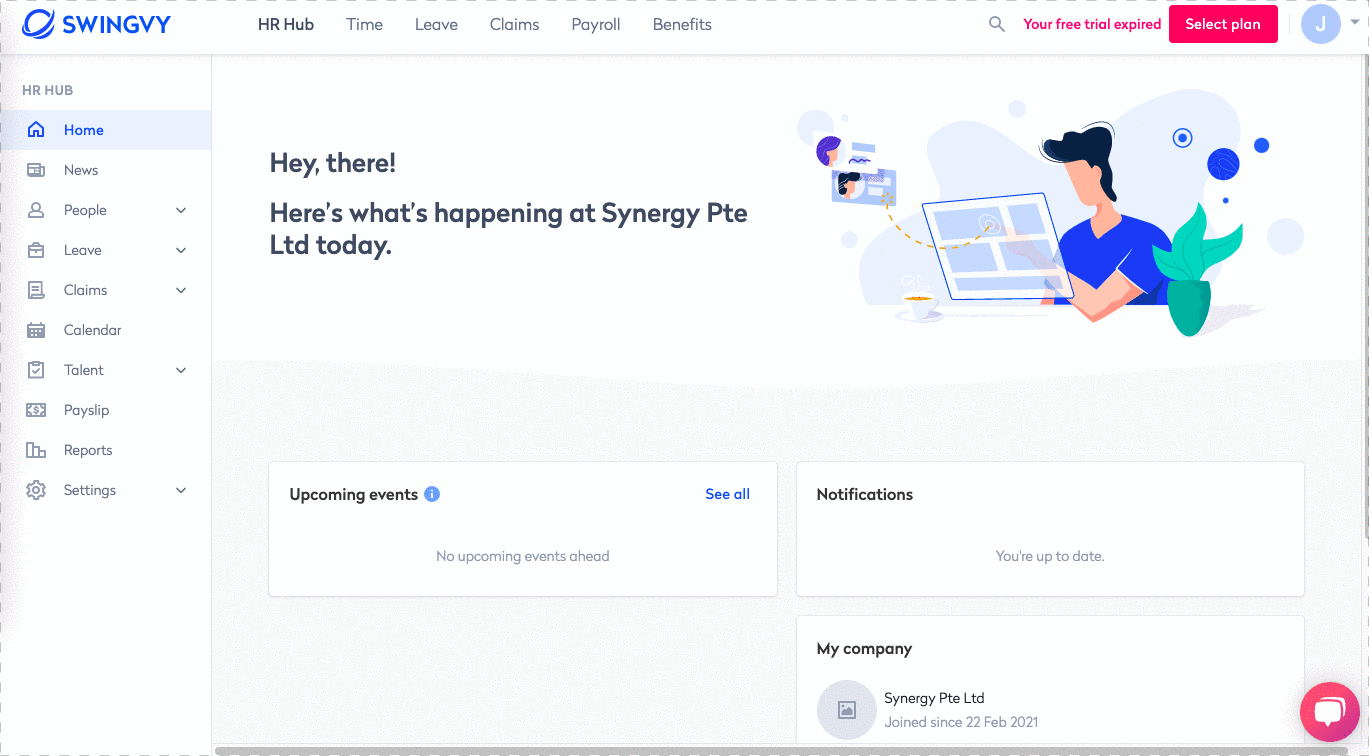Expand the Leave sidebar chevron
1369x756 pixels.
click(x=181, y=250)
